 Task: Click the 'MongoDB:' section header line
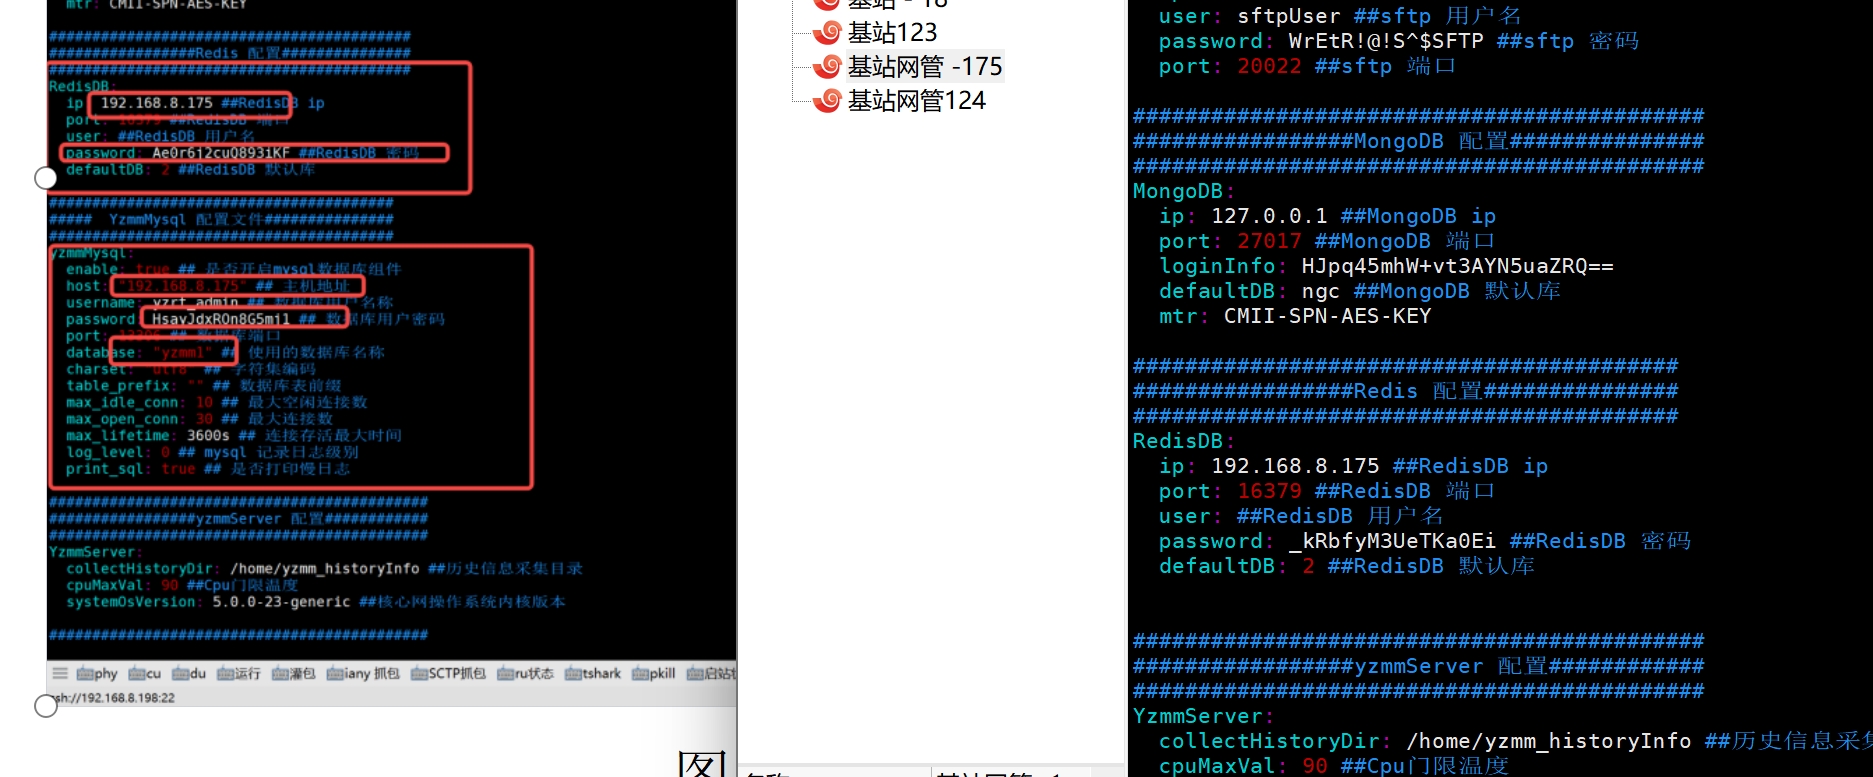[1183, 191]
